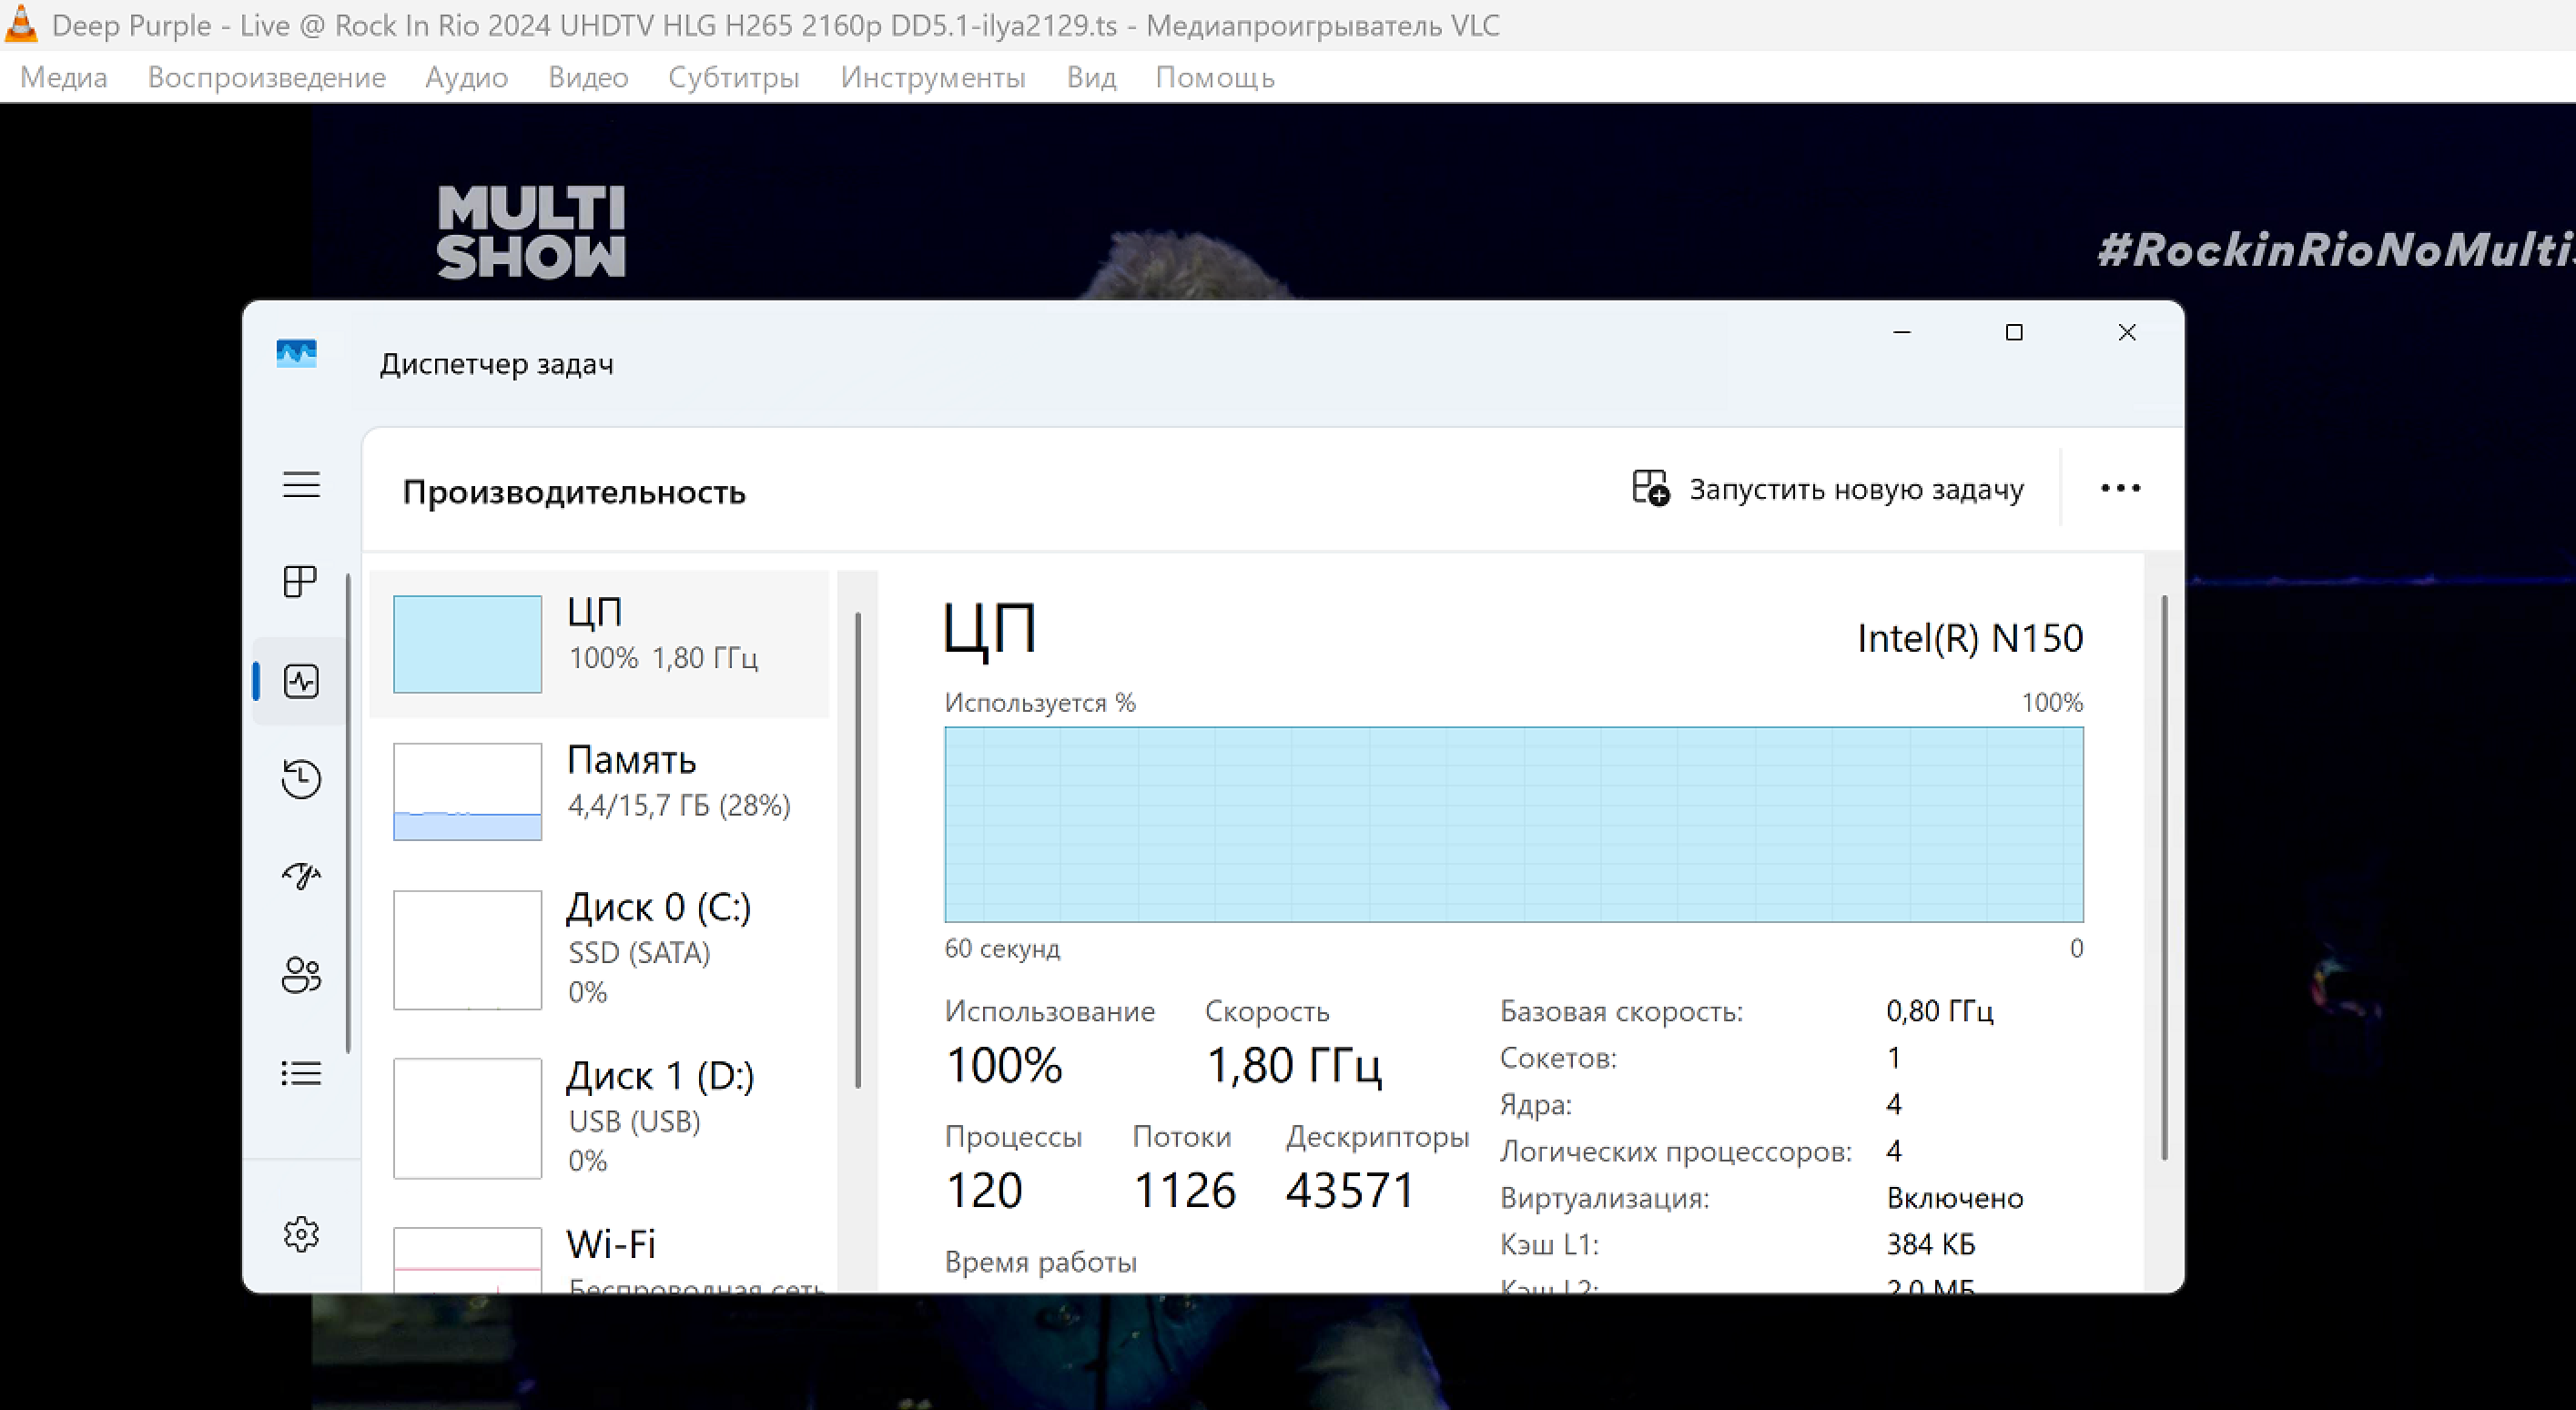This screenshot has width=2576, height=1410.
Task: Click the Task Manager app logo icon
Action: [x=296, y=354]
